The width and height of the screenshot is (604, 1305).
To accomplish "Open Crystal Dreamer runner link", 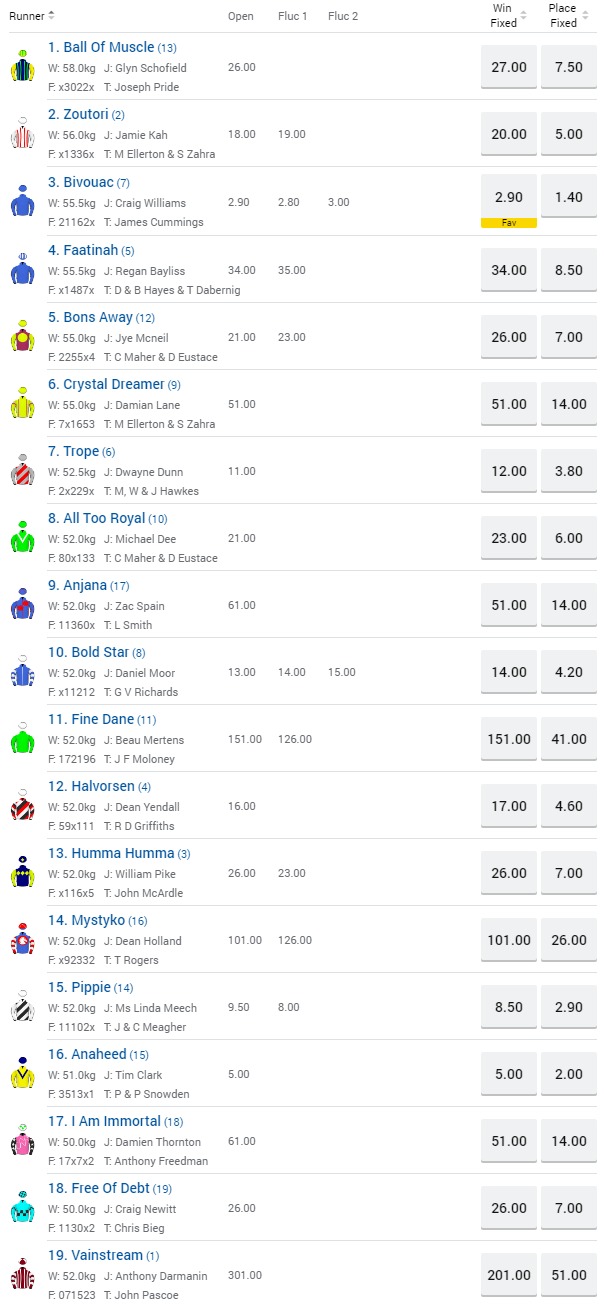I will point(106,384).
